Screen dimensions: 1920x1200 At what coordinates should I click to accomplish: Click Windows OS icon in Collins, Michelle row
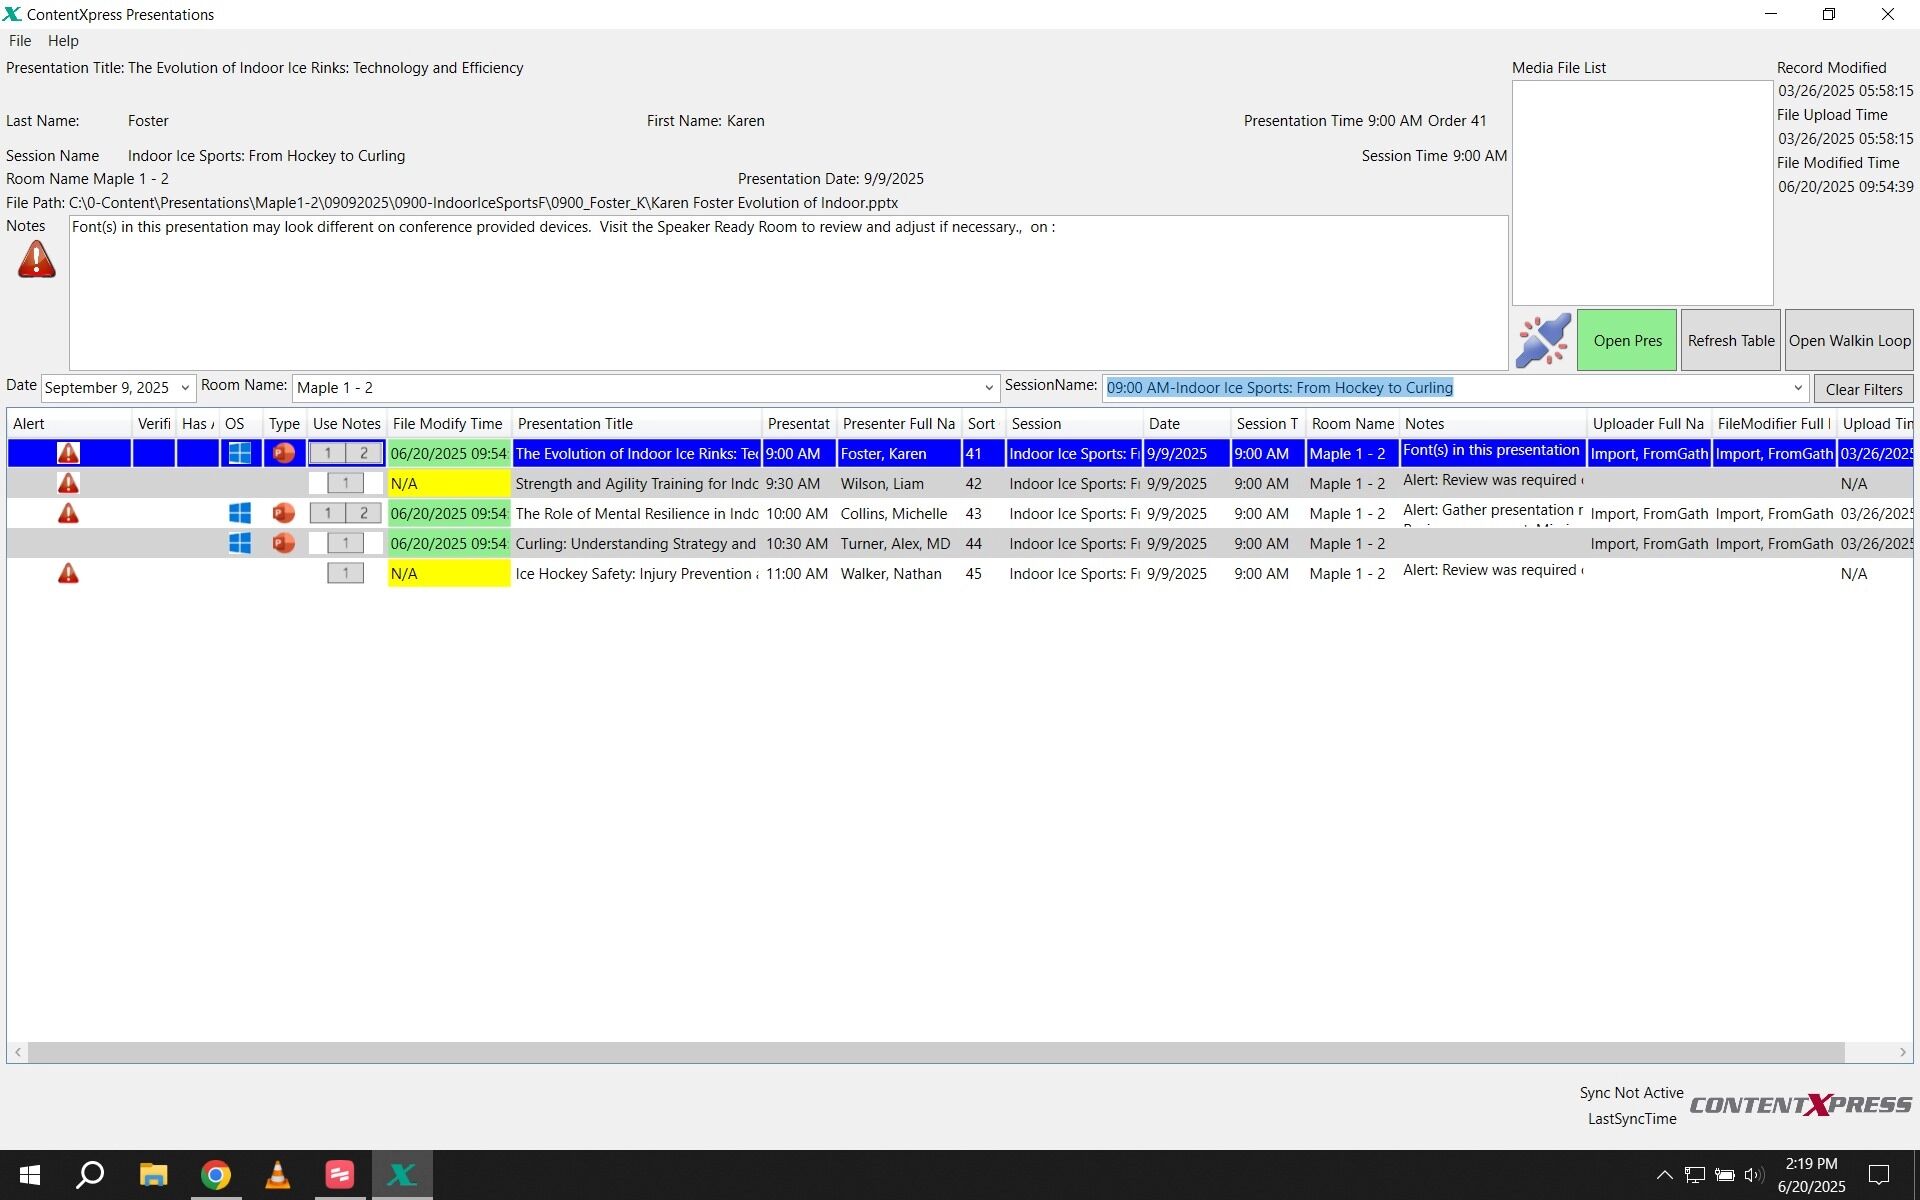(x=240, y=513)
